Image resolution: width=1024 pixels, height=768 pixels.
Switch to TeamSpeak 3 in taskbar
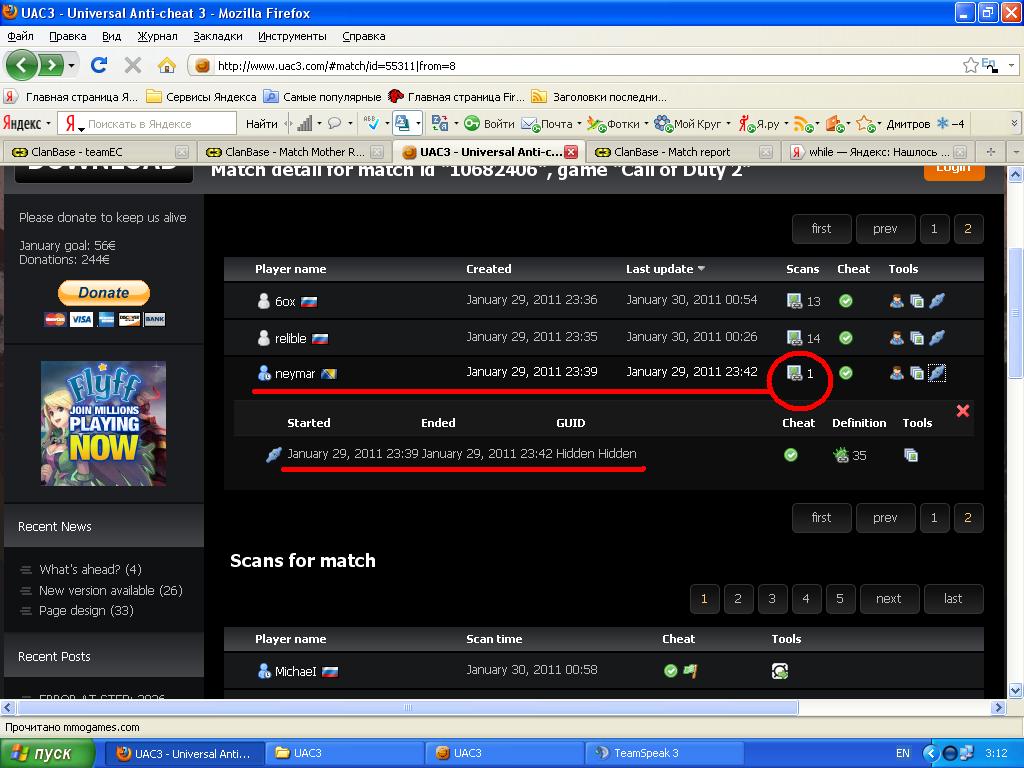coord(664,754)
